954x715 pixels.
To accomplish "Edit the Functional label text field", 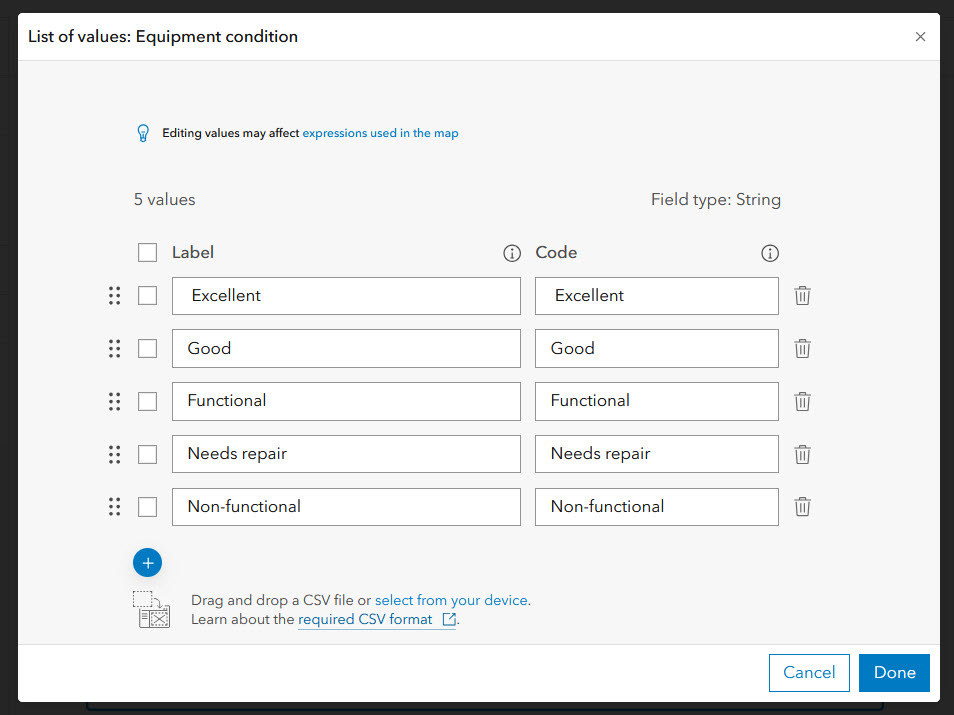I will [346, 401].
